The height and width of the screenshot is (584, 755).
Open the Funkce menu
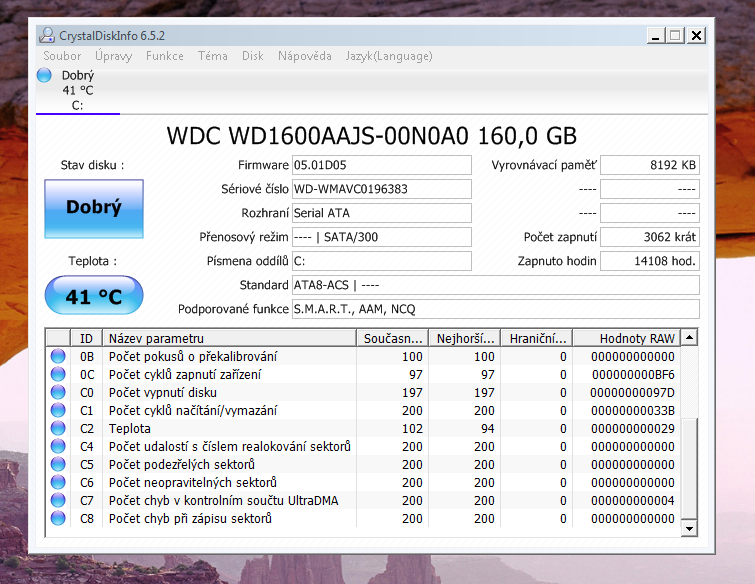point(165,56)
